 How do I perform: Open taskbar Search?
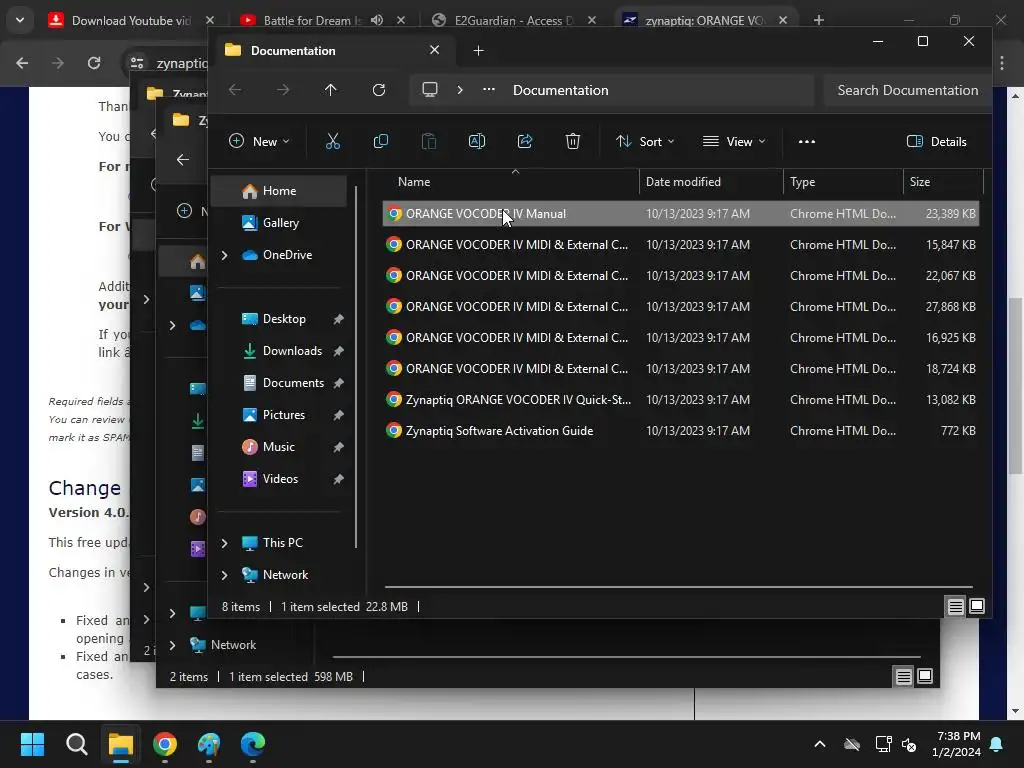pos(76,744)
